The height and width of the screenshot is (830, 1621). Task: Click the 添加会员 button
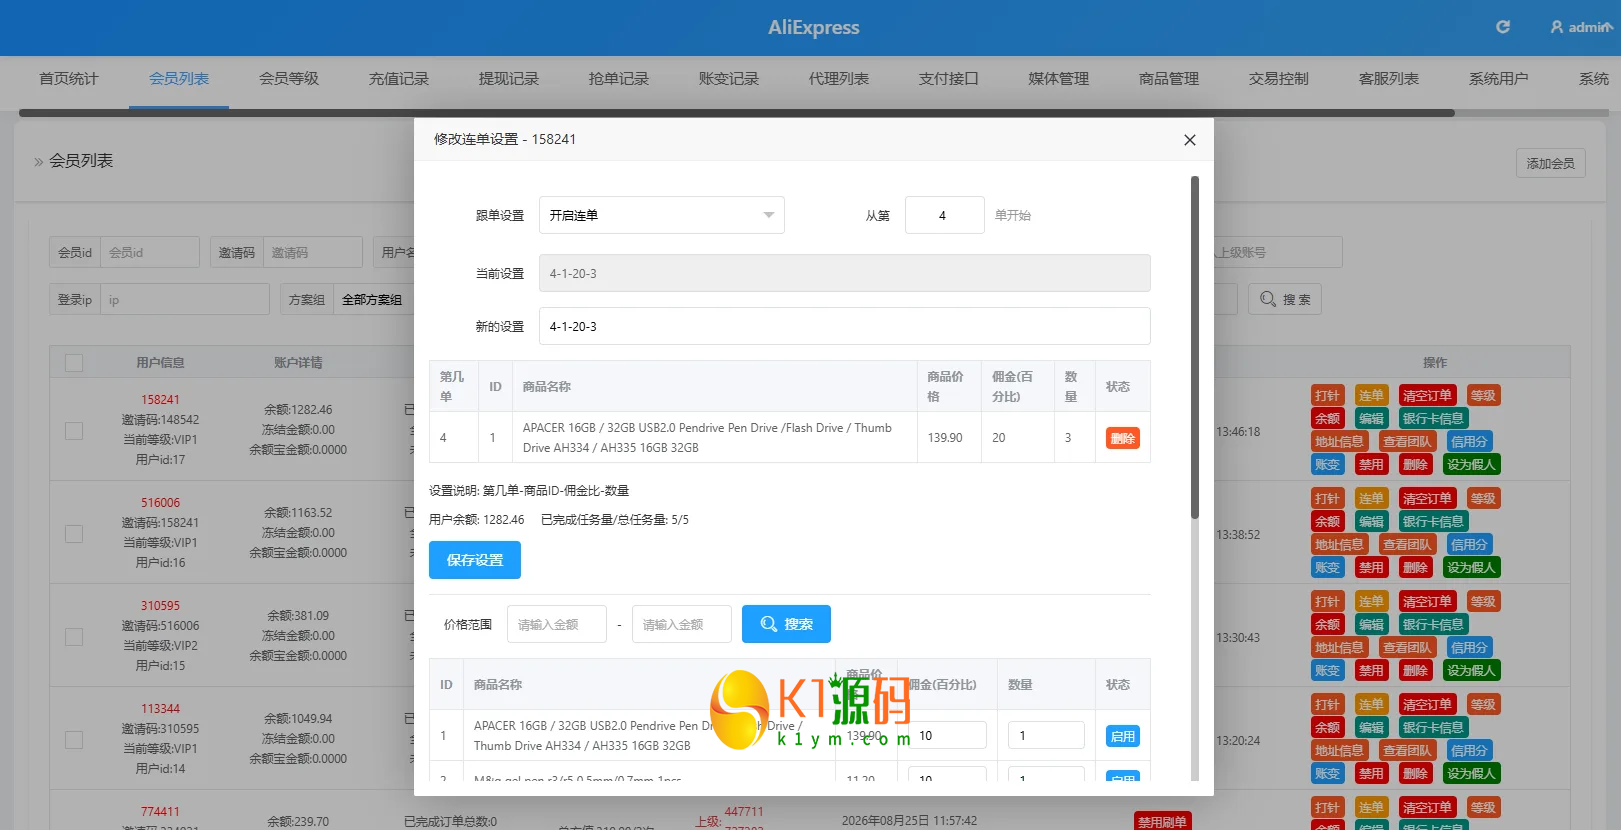pyautogui.click(x=1551, y=163)
